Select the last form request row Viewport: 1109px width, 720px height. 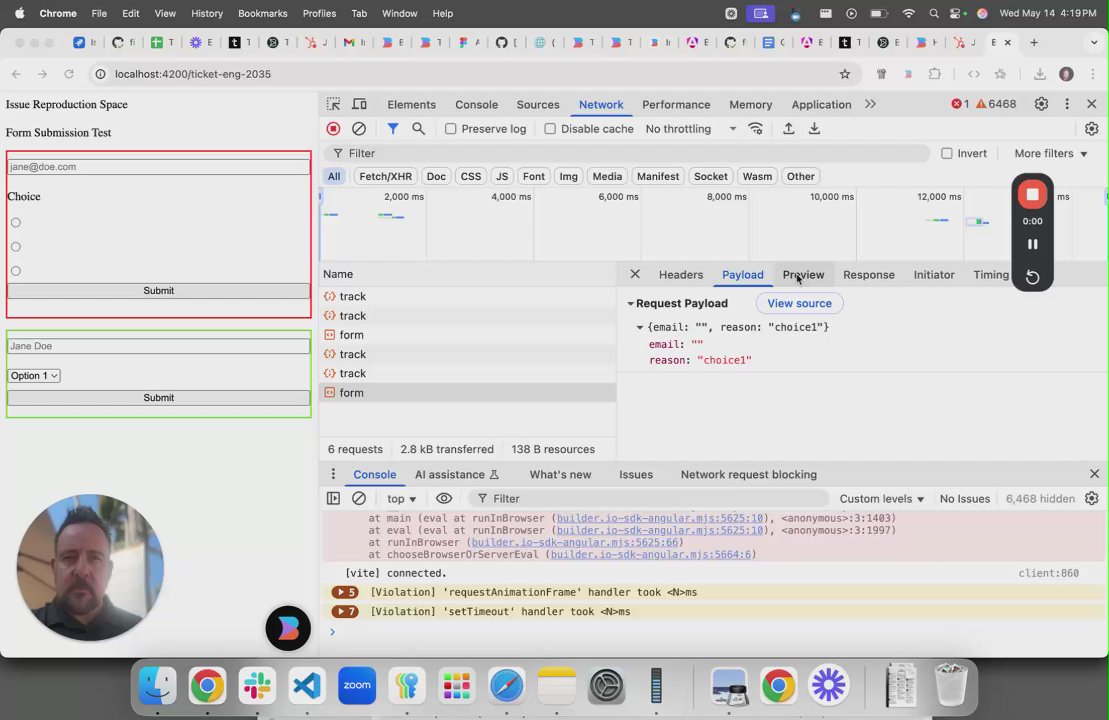tap(468, 393)
